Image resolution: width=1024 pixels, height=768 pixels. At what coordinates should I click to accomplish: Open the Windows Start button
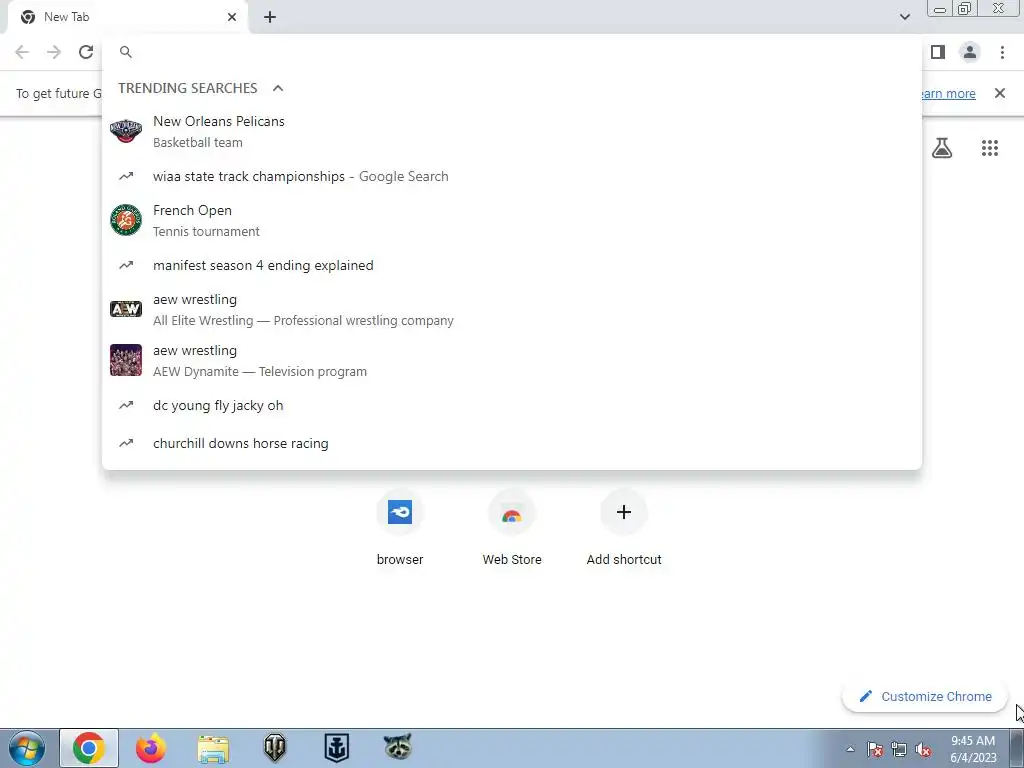coord(27,748)
